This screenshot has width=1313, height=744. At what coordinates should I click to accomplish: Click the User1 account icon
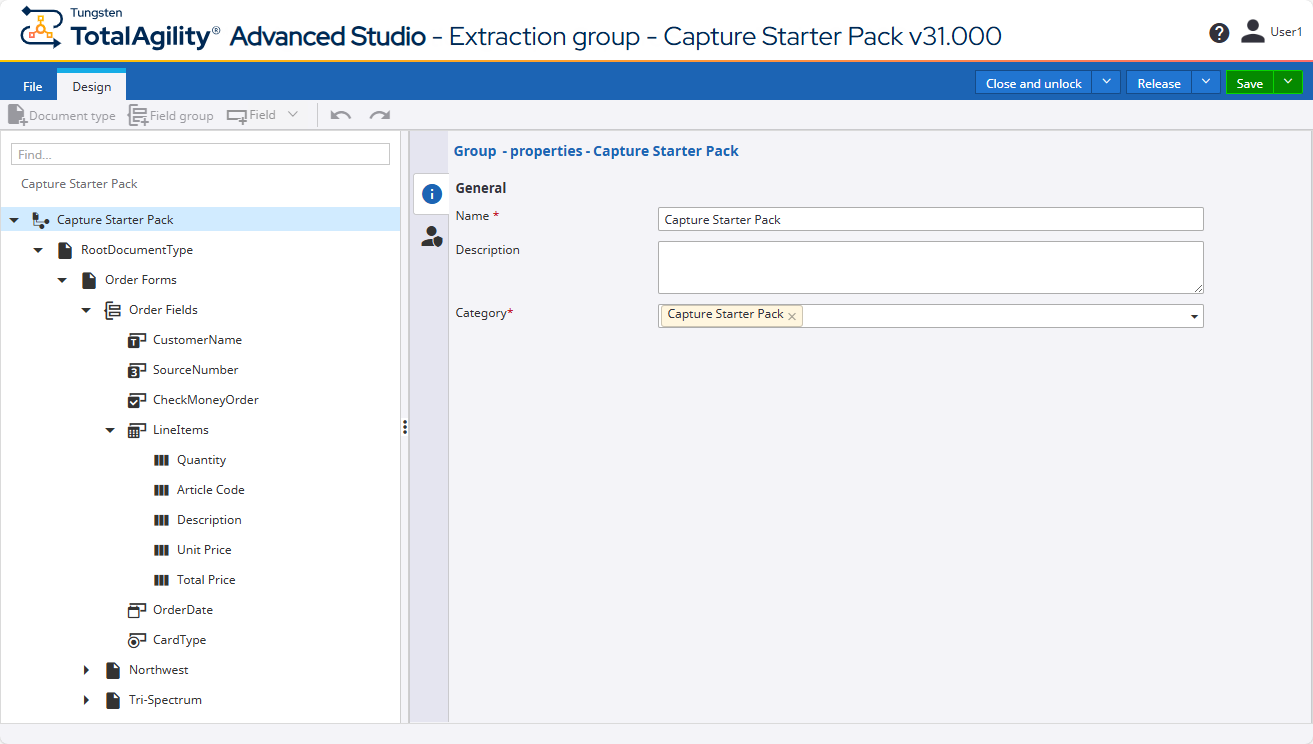coord(1252,31)
